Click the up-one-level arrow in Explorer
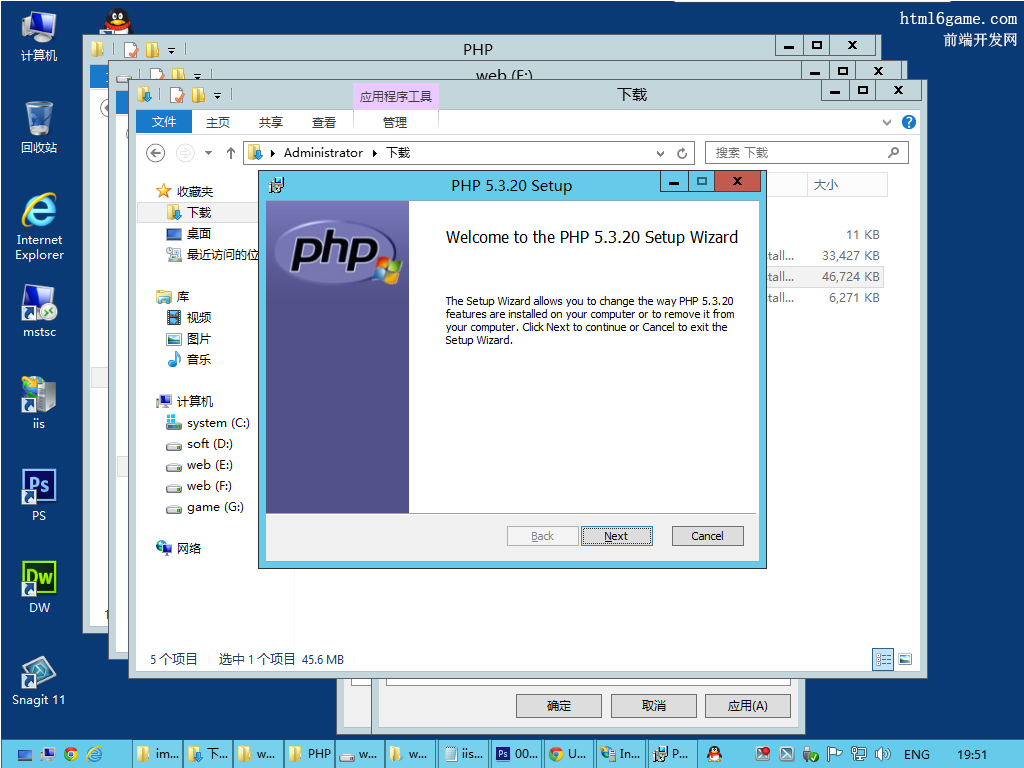 pyautogui.click(x=231, y=153)
